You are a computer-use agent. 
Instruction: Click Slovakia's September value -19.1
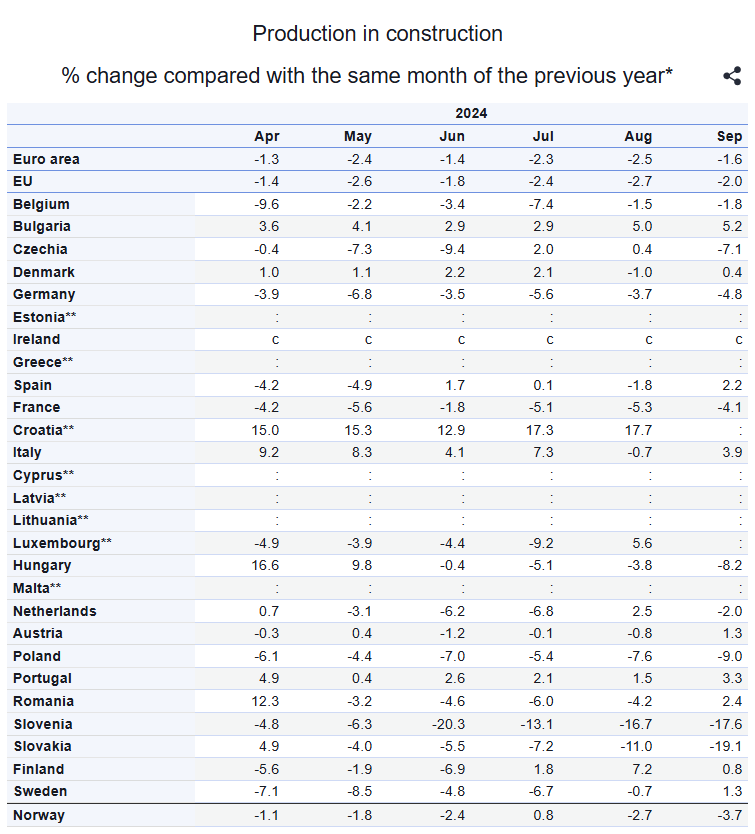click(x=727, y=746)
